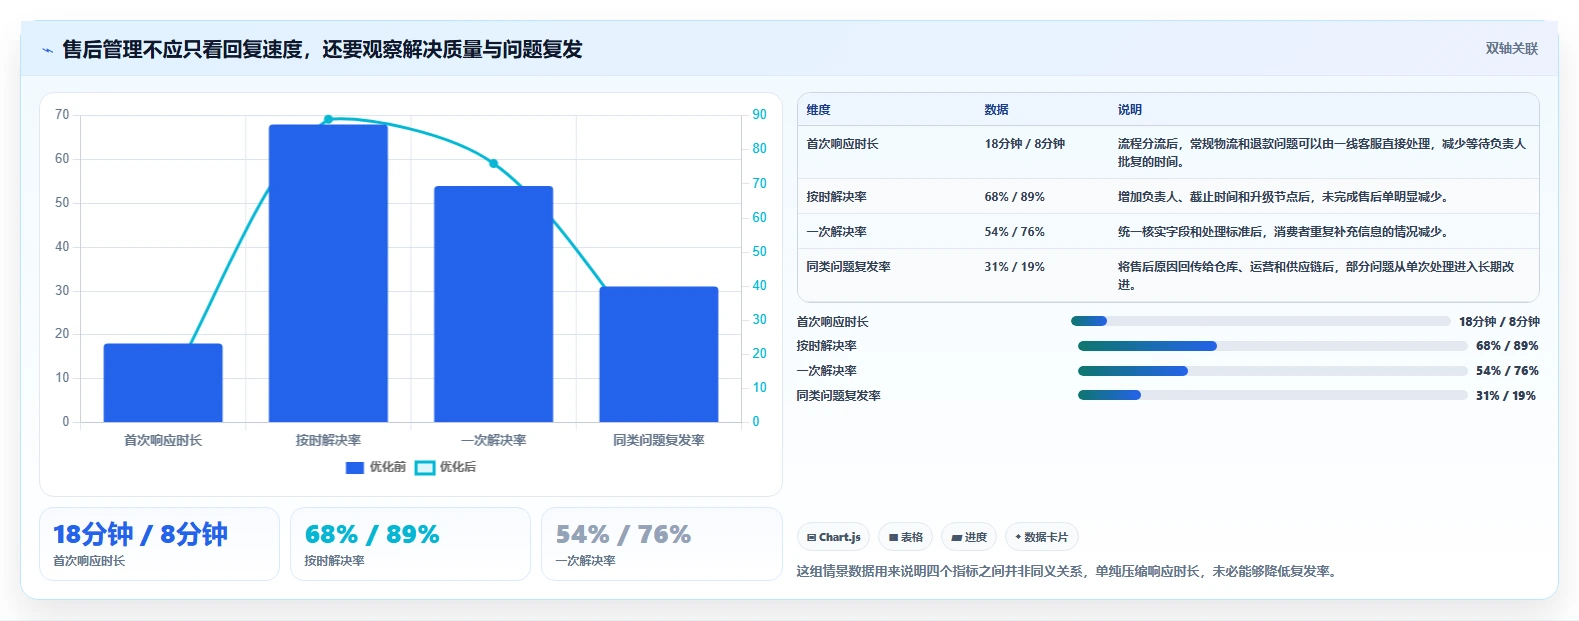Click the 双轴关联 badge in the header
Screen dimensions: 1579x621
click(x=1511, y=49)
